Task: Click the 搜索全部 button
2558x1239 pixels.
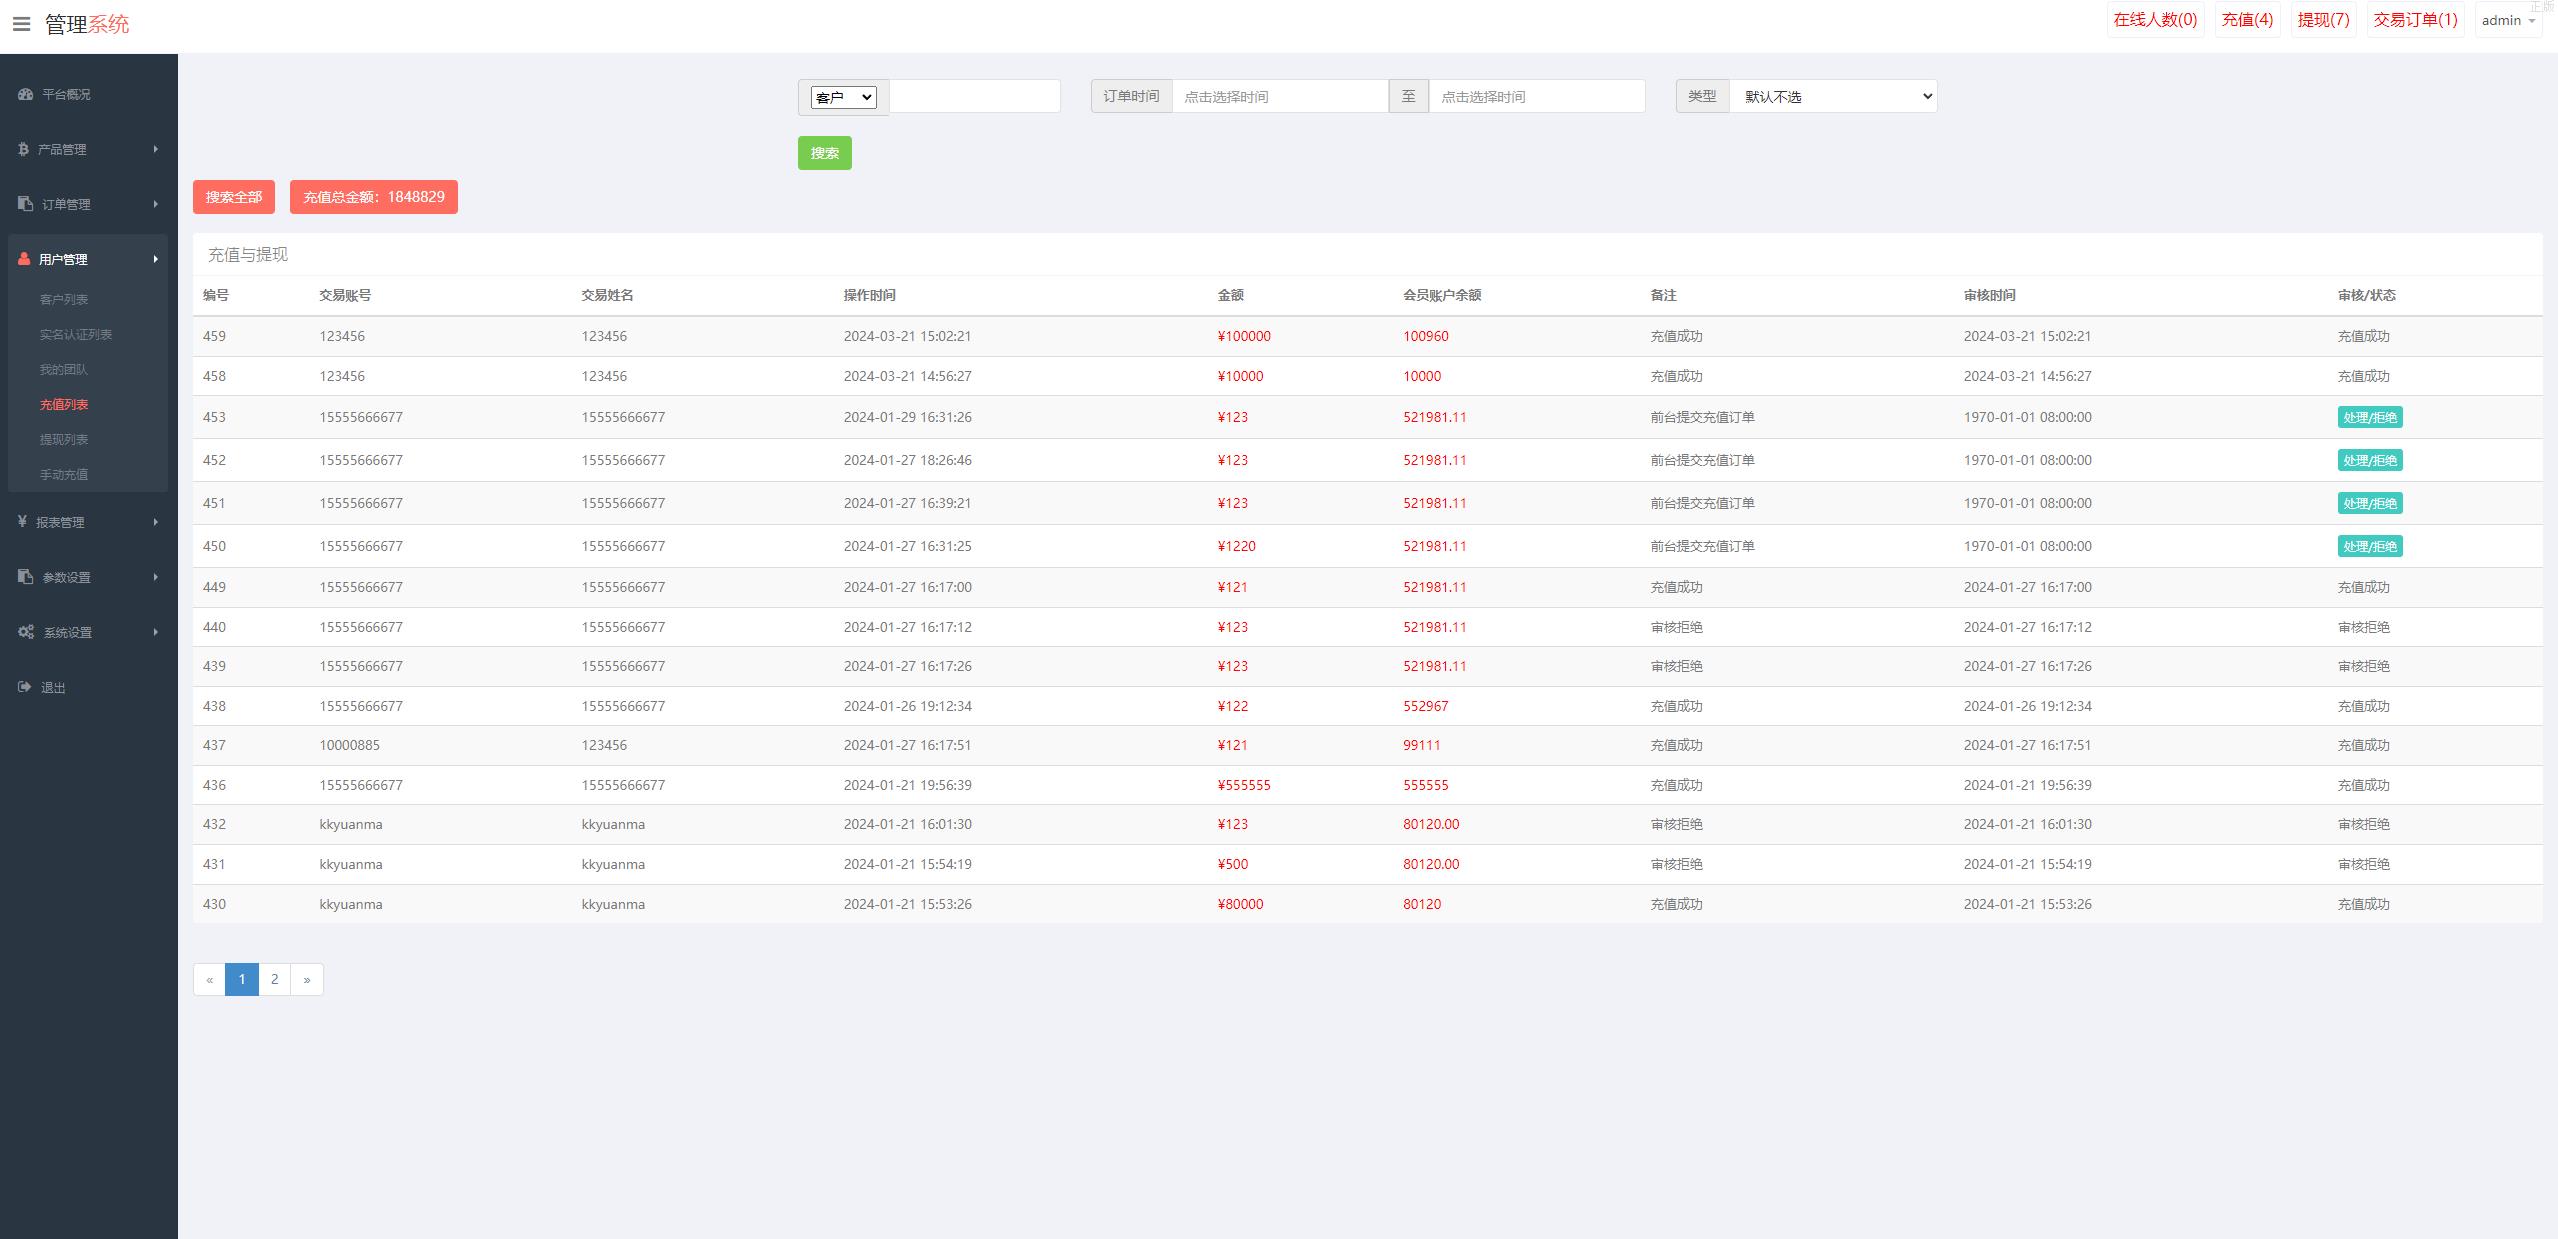Action: pyautogui.click(x=233, y=197)
